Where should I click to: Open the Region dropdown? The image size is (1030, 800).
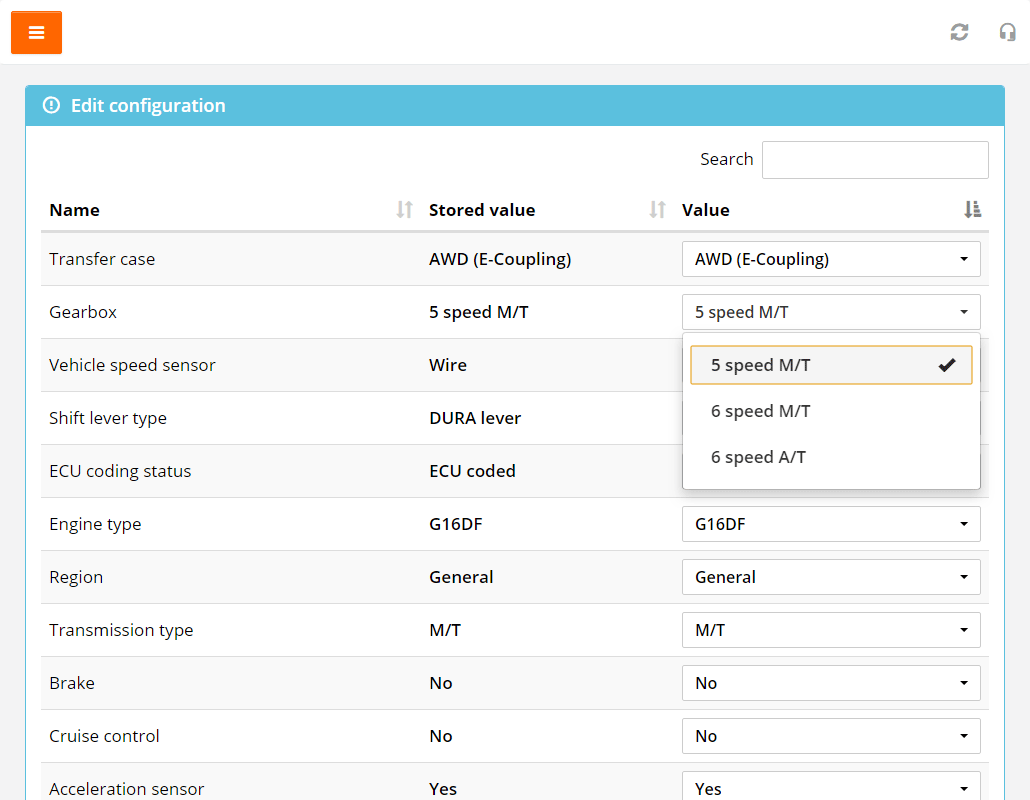coord(830,577)
